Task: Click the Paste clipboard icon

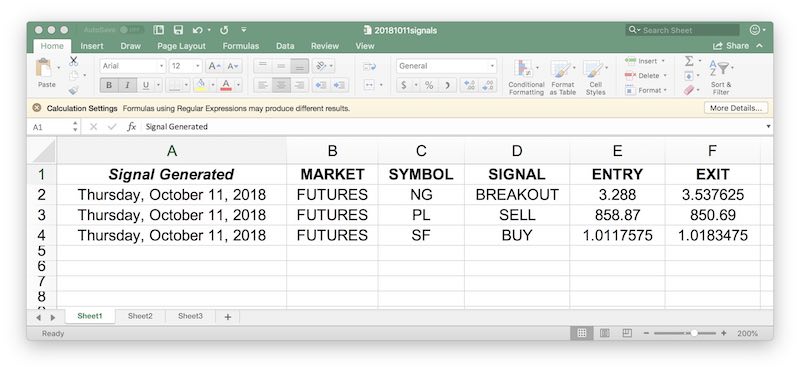Action: pyautogui.click(x=44, y=68)
